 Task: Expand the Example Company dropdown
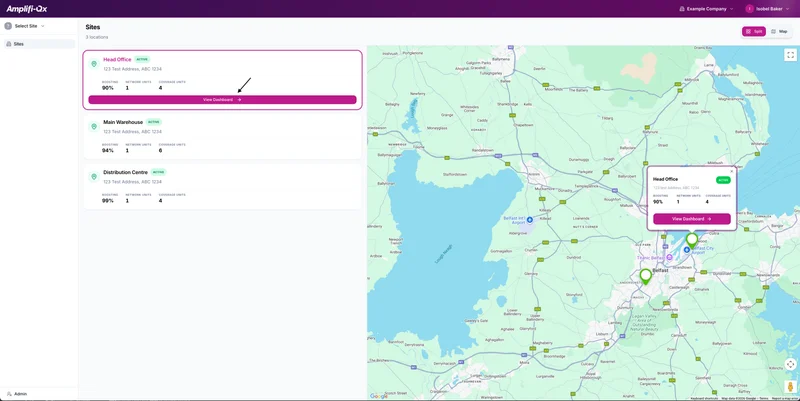tap(706, 8)
